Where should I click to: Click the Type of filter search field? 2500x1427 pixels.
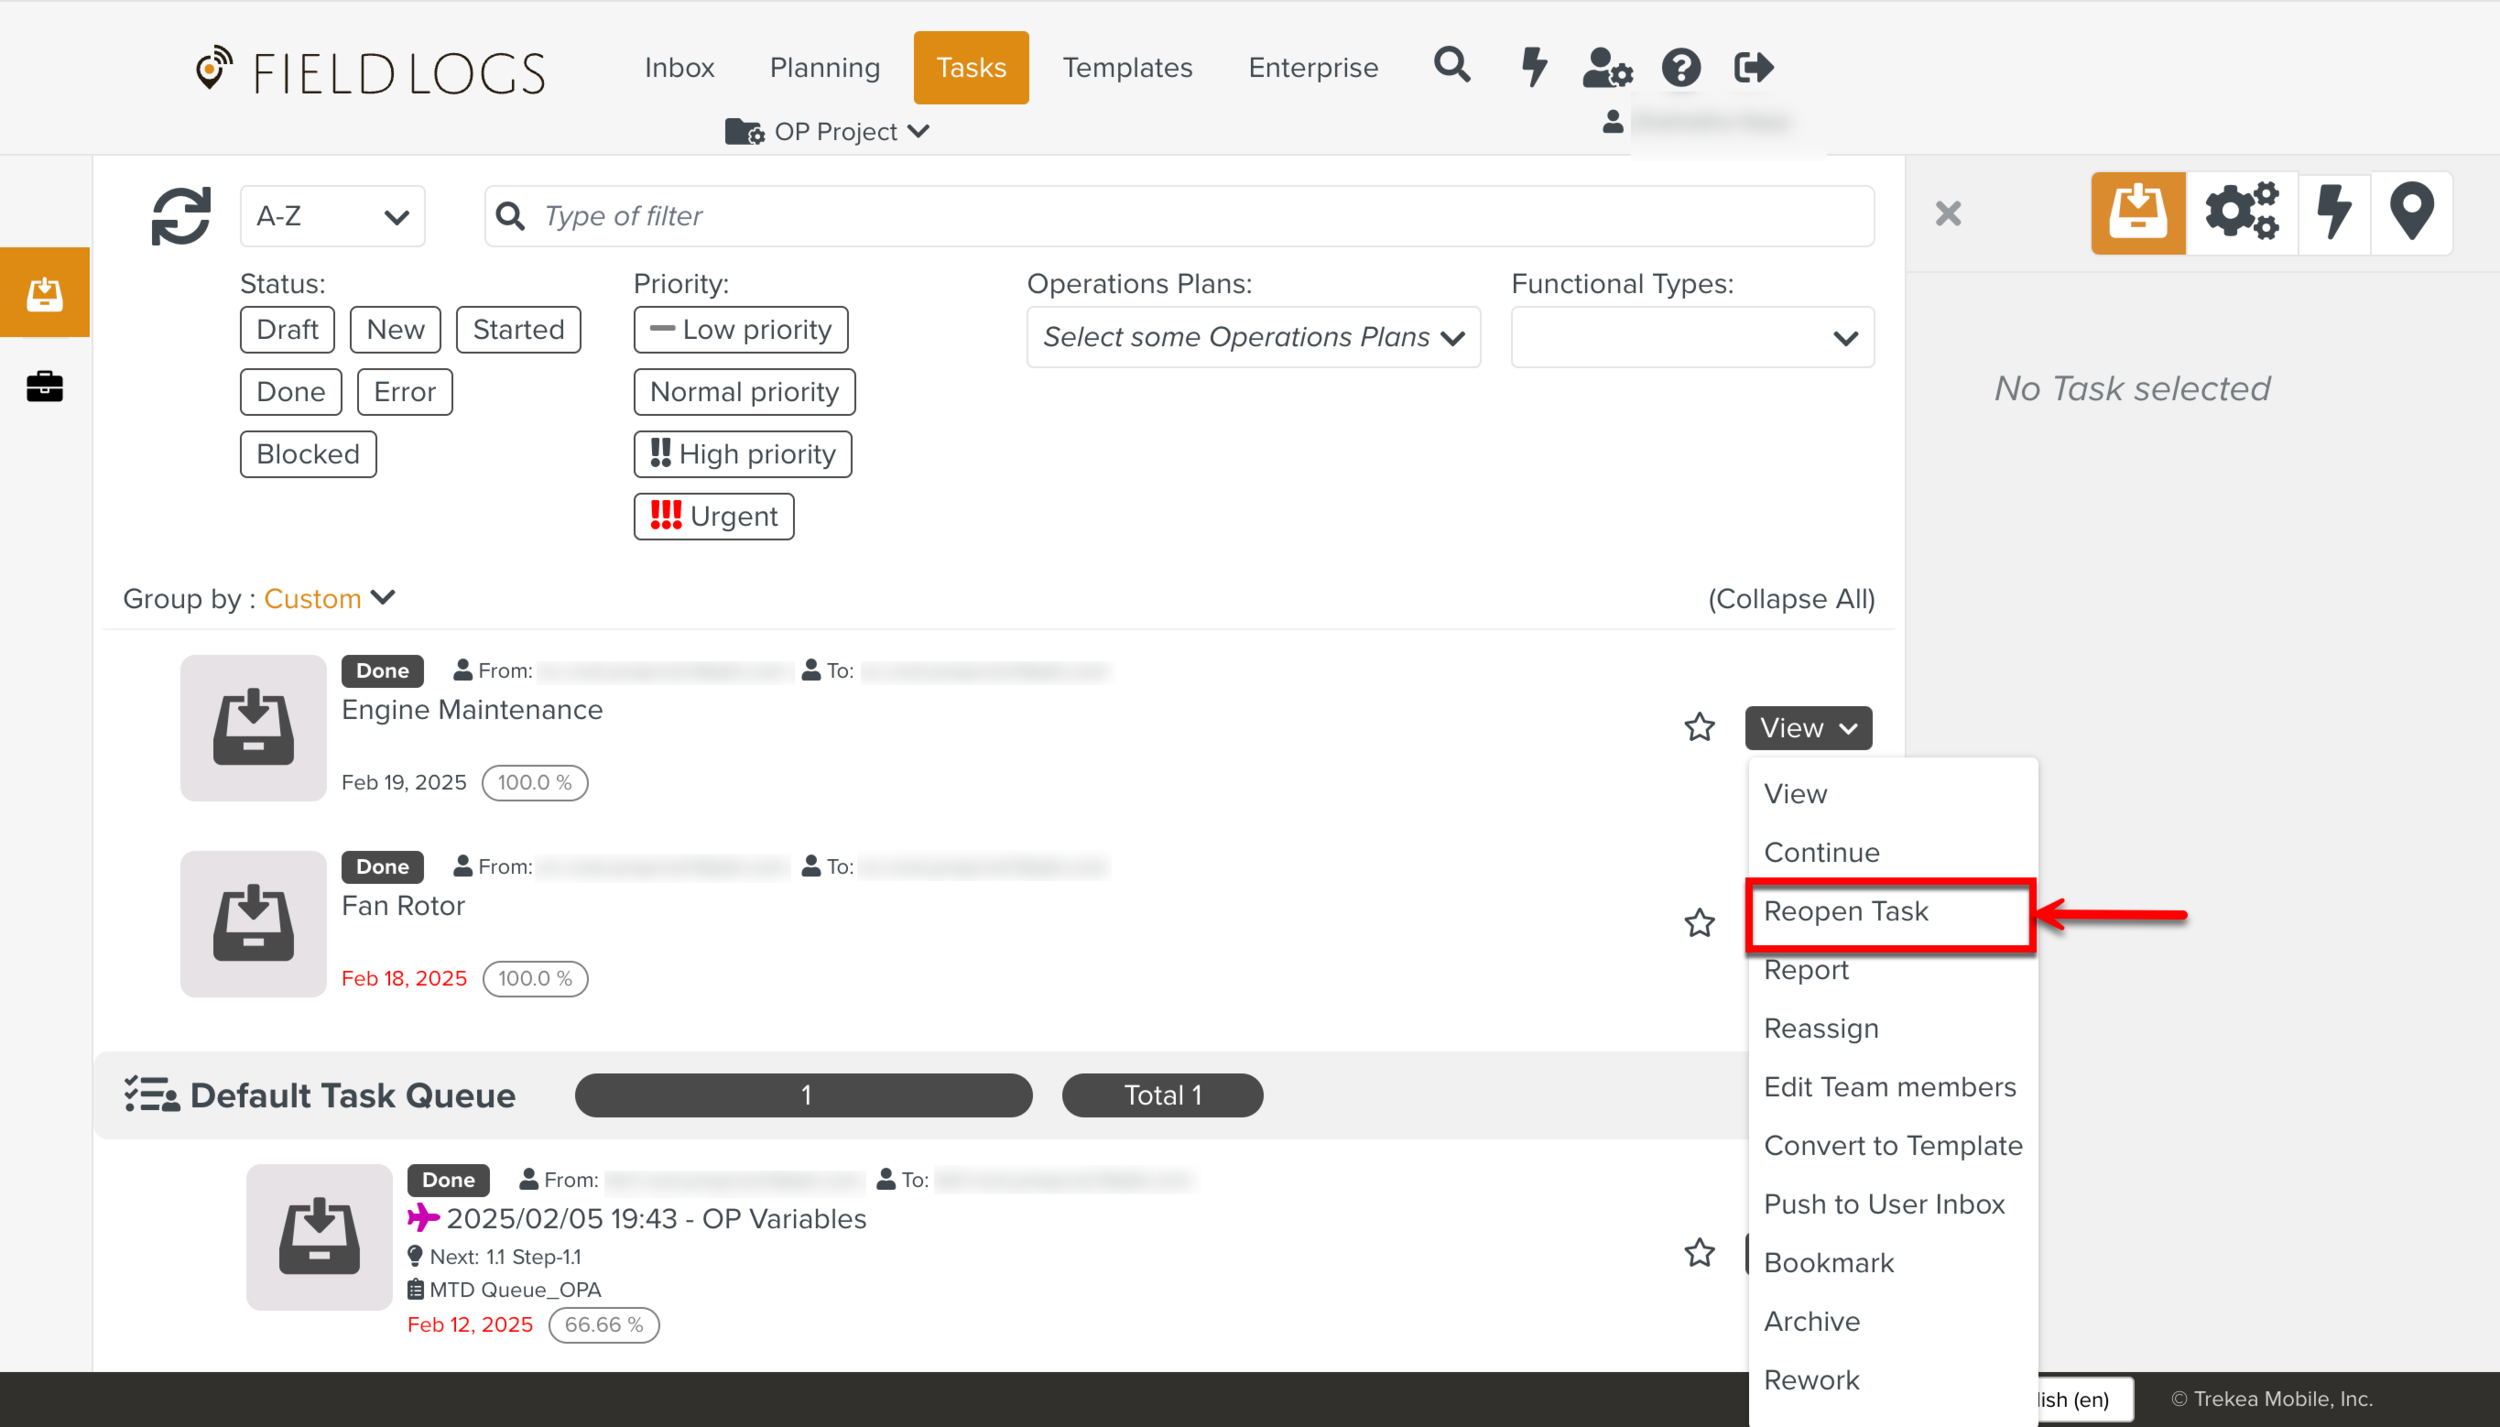pos(1180,216)
